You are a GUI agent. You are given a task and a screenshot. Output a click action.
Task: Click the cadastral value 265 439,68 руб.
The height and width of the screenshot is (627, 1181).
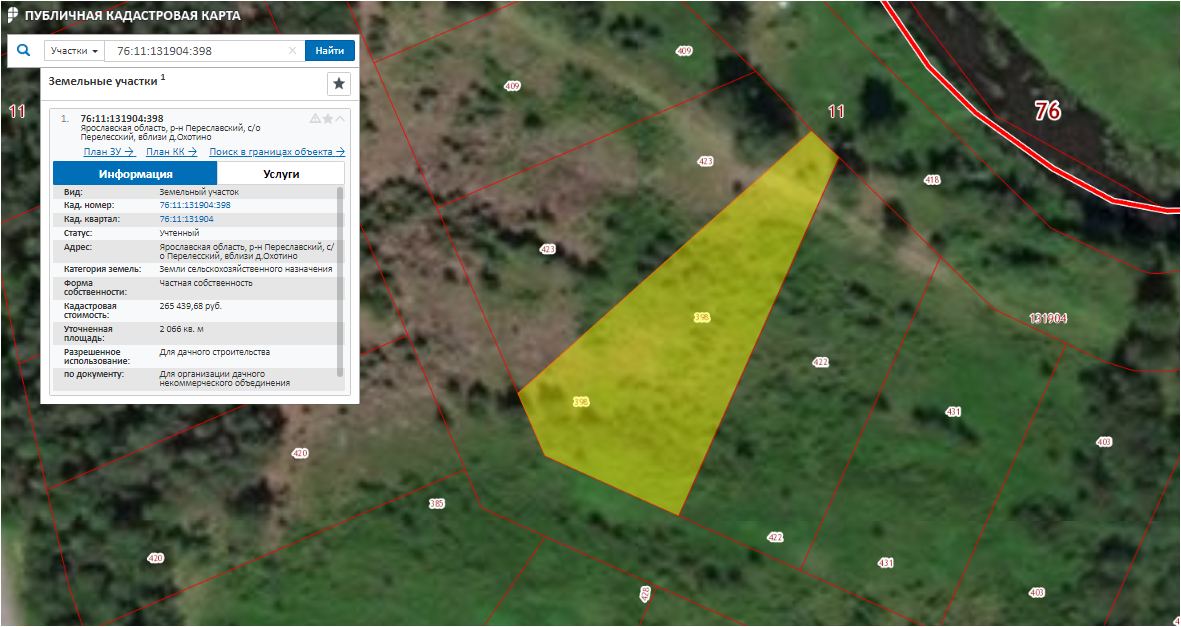click(191, 306)
